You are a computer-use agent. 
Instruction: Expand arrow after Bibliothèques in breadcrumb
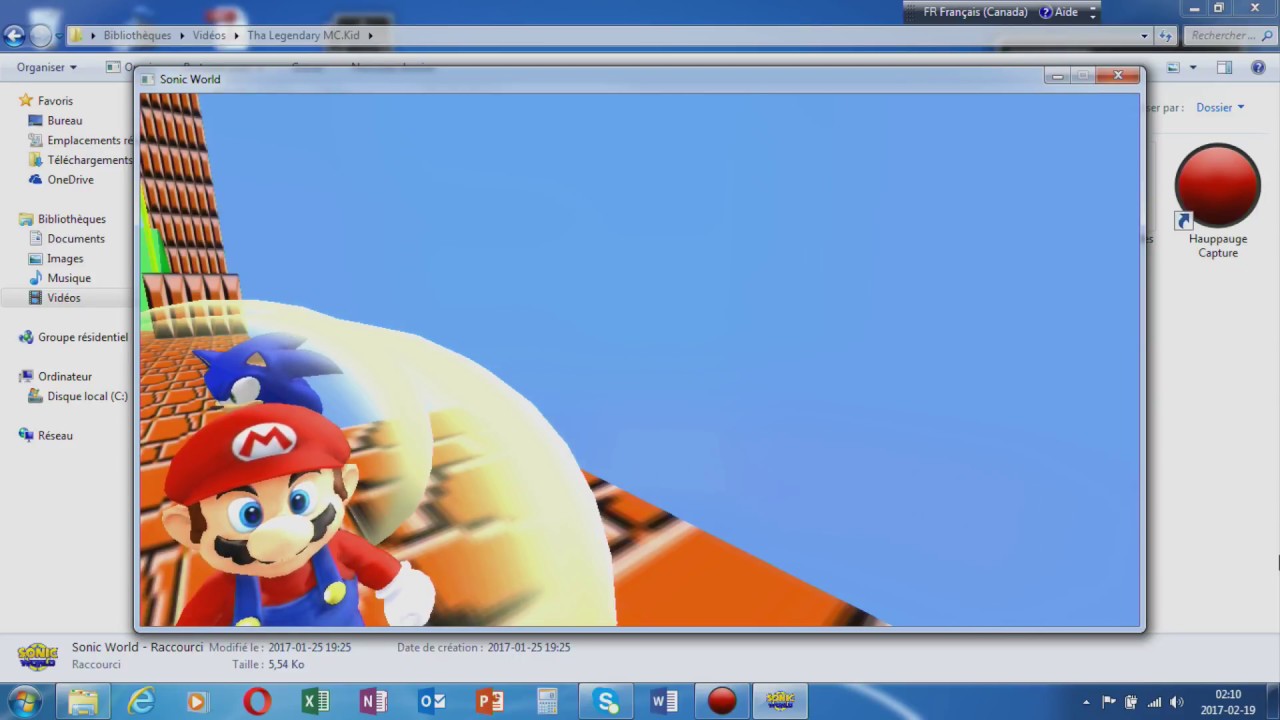(x=182, y=36)
